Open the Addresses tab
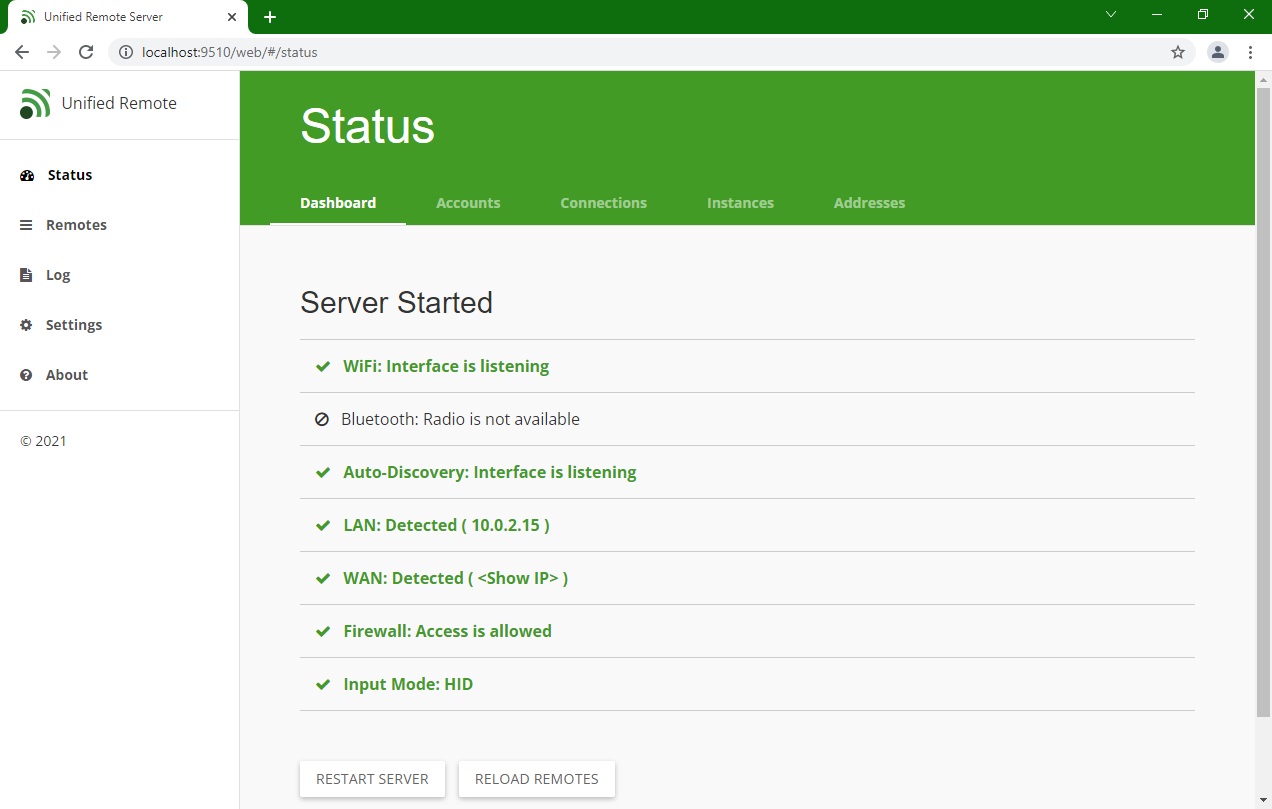Viewport: 1272px width, 809px height. point(869,203)
